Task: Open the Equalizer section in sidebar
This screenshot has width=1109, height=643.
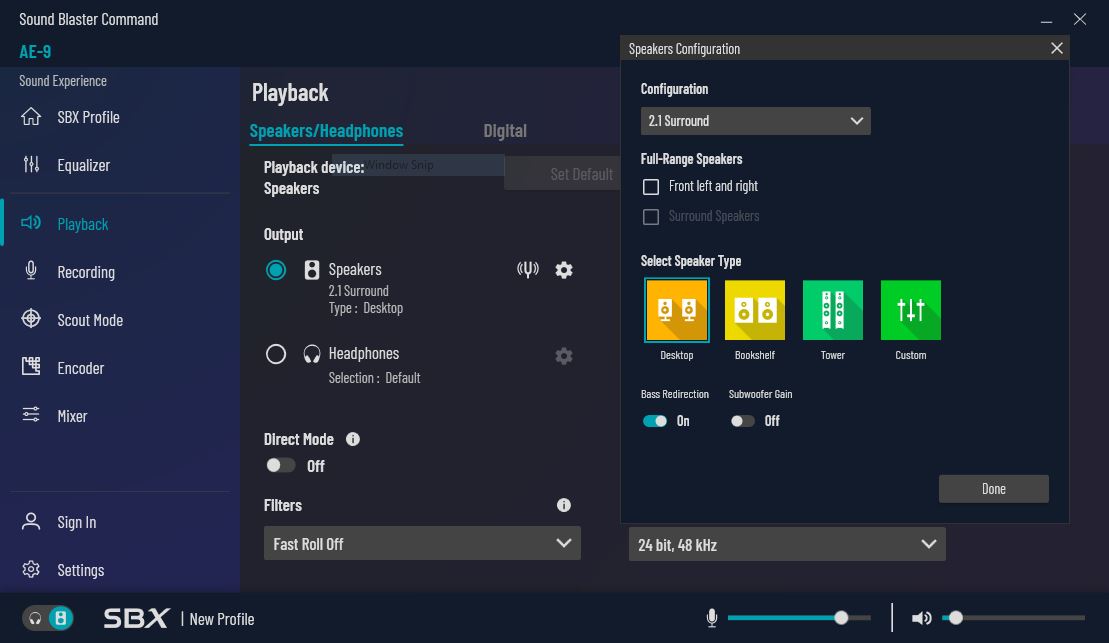Action: 83,165
